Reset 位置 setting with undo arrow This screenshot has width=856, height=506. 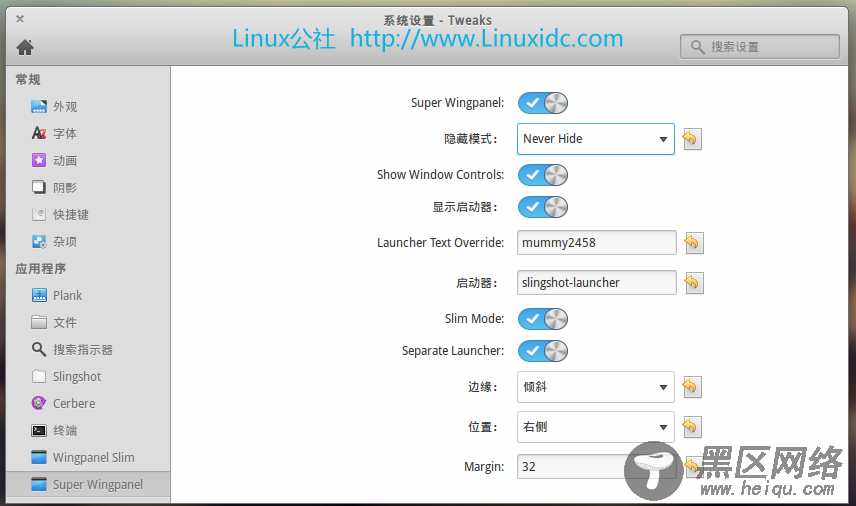pos(692,427)
